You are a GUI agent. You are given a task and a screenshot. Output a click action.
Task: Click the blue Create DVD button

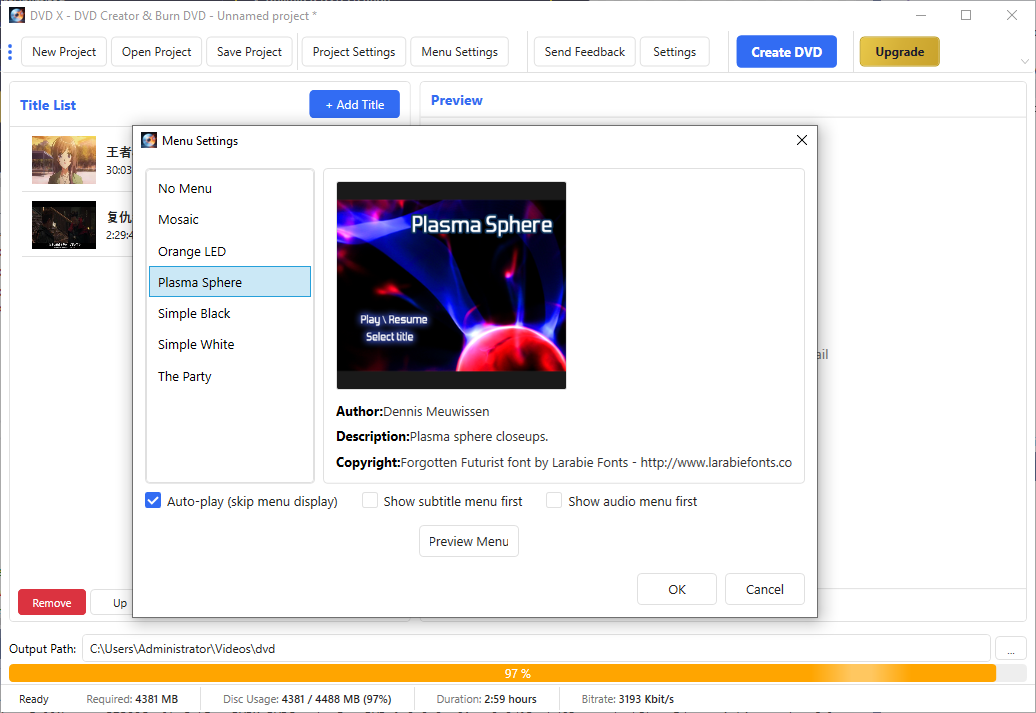point(786,52)
